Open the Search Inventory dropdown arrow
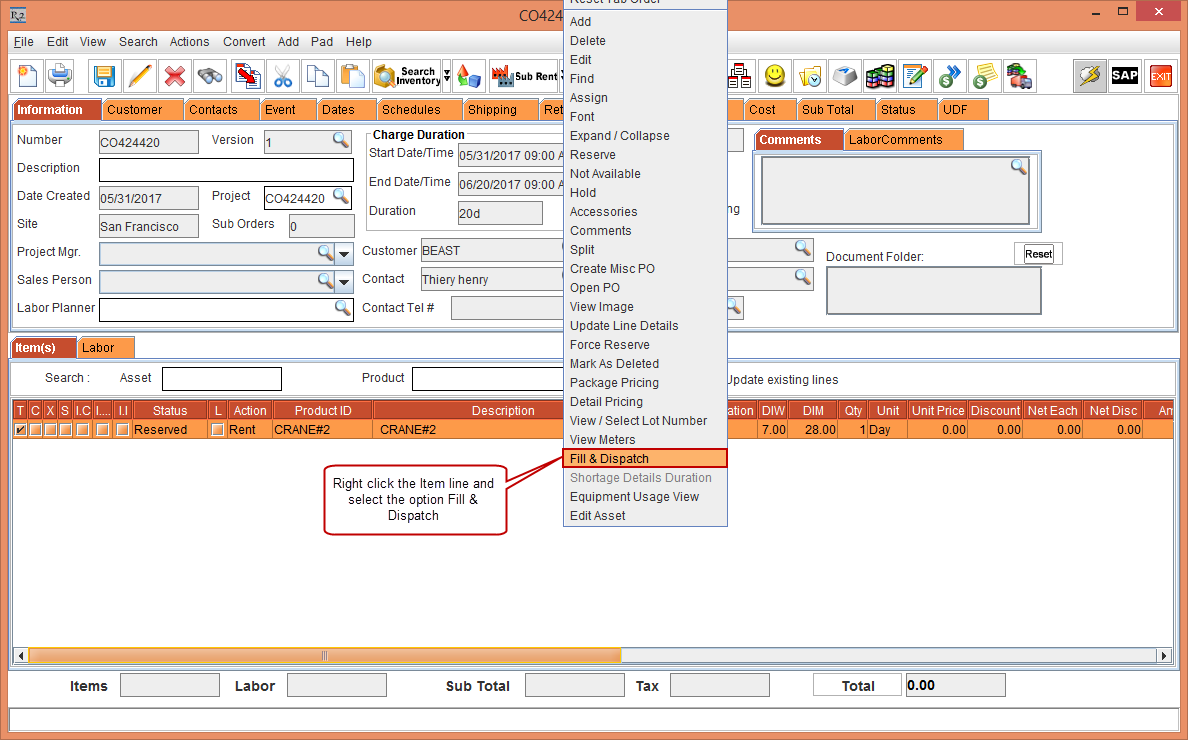Viewport: 1188px width, 740px height. coord(447,76)
